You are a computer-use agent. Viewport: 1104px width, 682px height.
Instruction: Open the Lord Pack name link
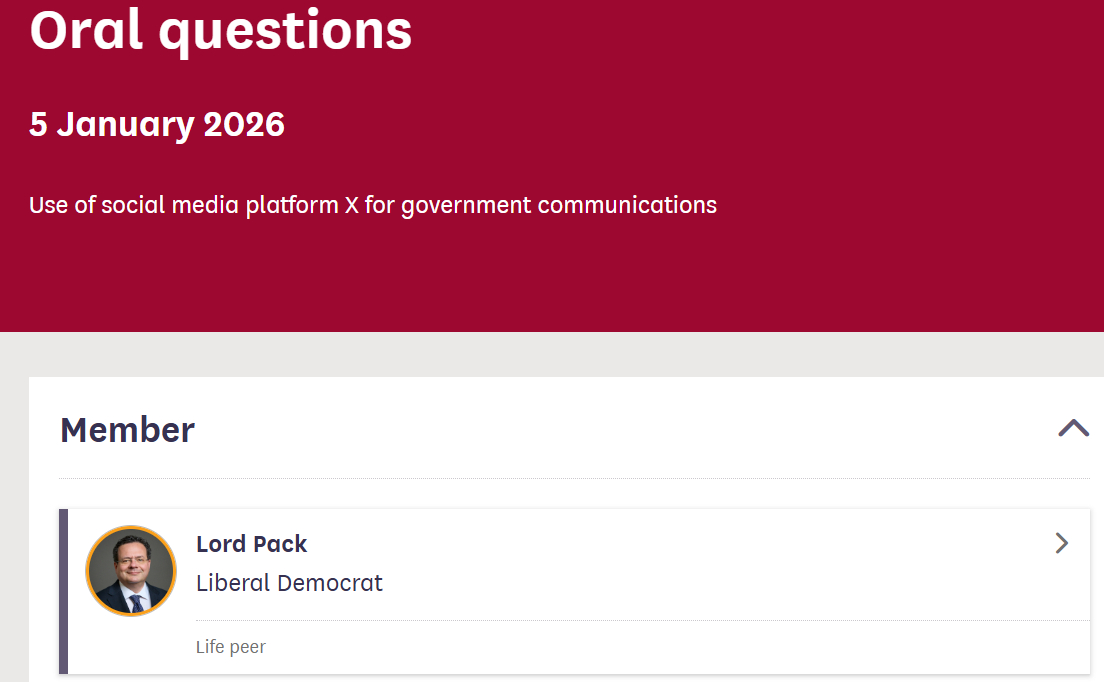coord(251,544)
